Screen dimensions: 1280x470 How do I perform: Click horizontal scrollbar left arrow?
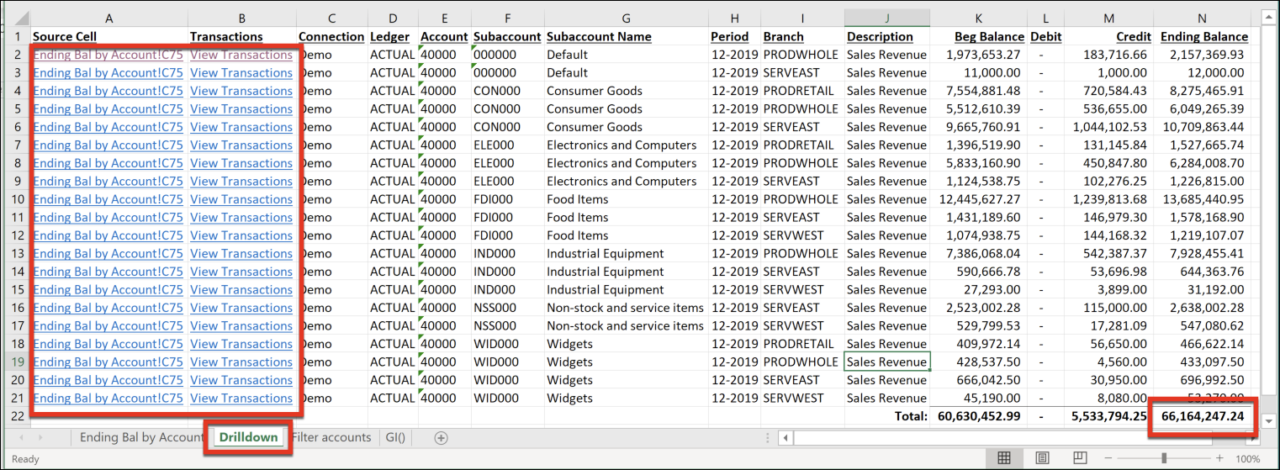pos(785,438)
